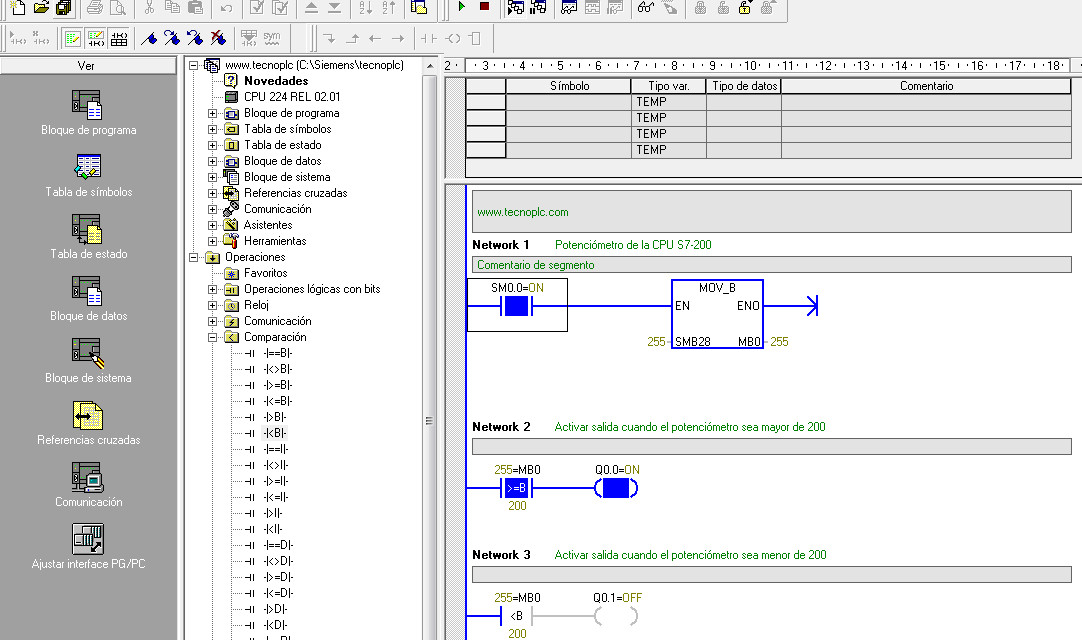This screenshot has height=640, width=1082.
Task: Toggle program status with the glasses icon
Action: 645,8
